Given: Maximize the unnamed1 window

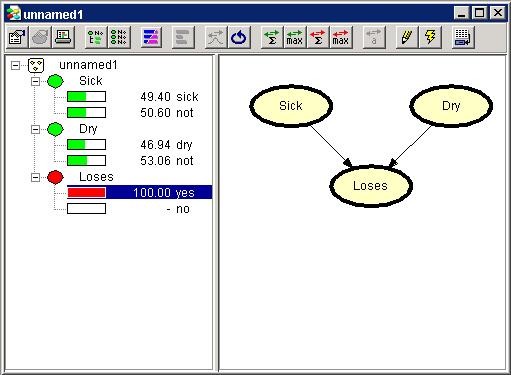Looking at the screenshot, I should (x=480, y=13).
